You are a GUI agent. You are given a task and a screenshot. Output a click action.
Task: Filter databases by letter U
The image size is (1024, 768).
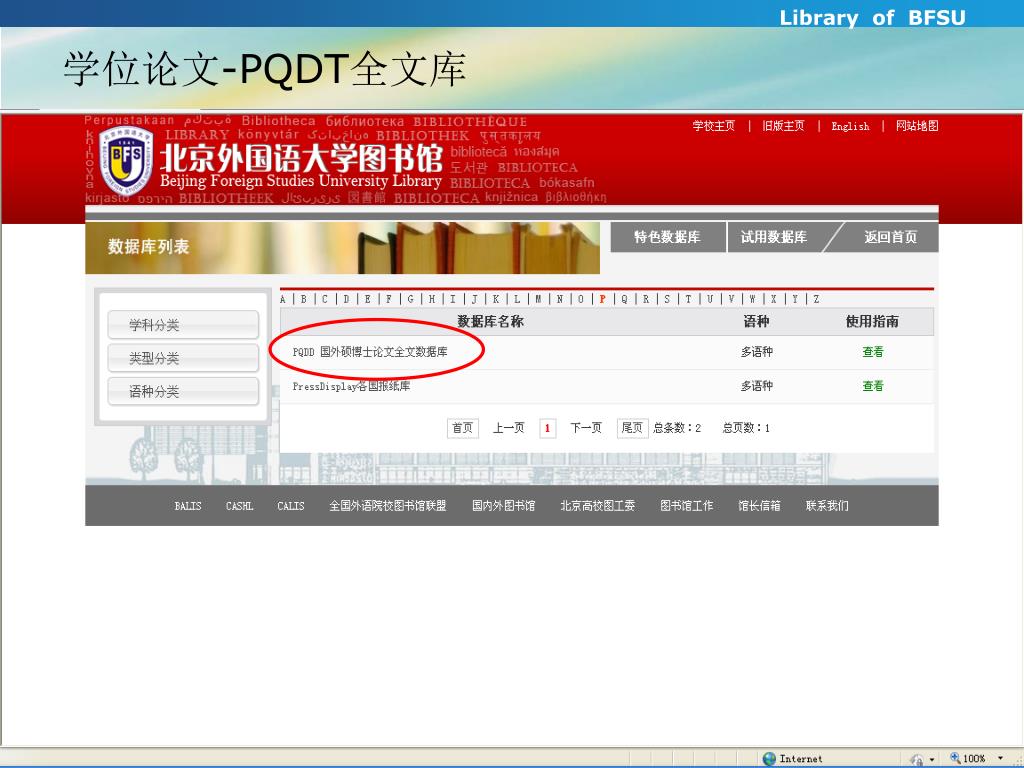[x=710, y=299]
